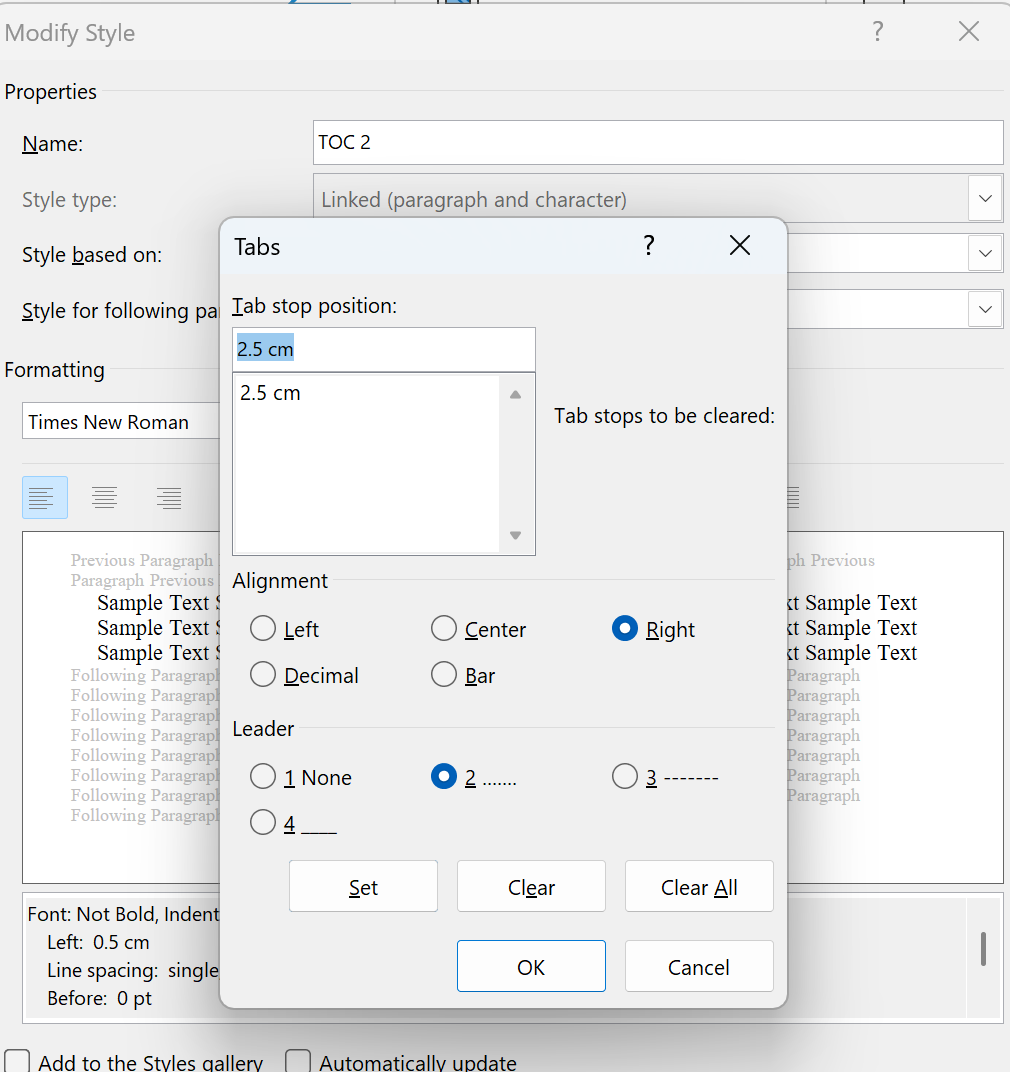Click the Set button

(x=363, y=886)
